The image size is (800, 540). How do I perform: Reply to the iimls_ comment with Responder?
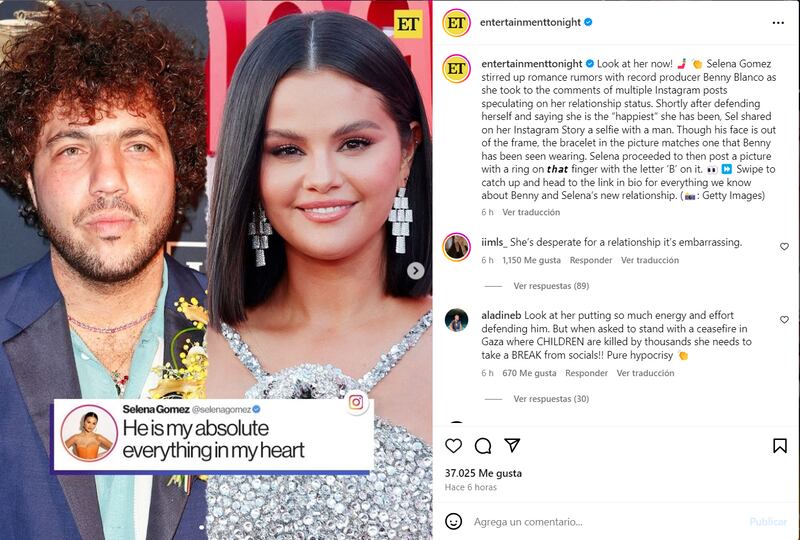tap(591, 260)
